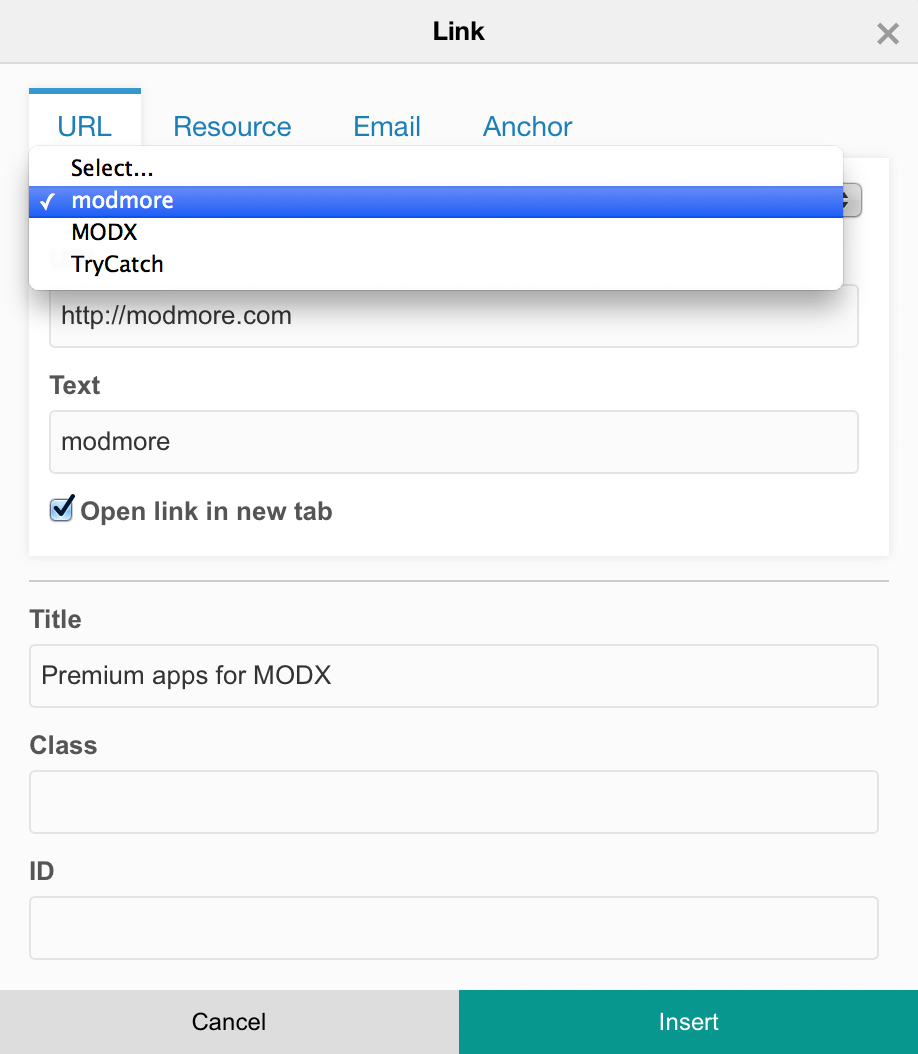Open the Resource tab
This screenshot has height=1054, width=918.
tap(232, 126)
